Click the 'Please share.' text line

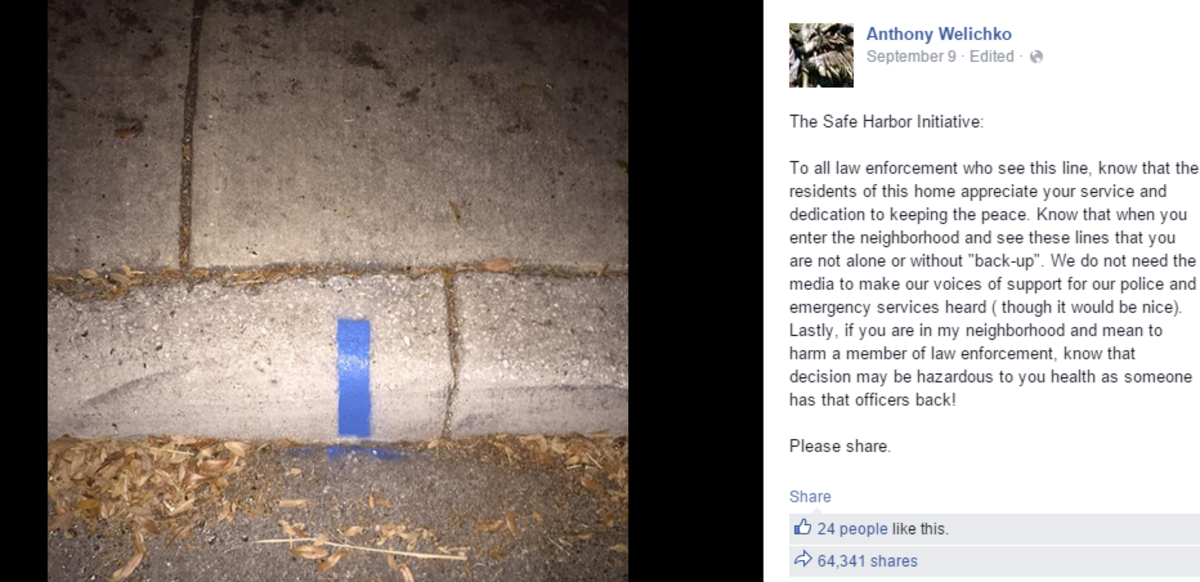click(x=839, y=446)
